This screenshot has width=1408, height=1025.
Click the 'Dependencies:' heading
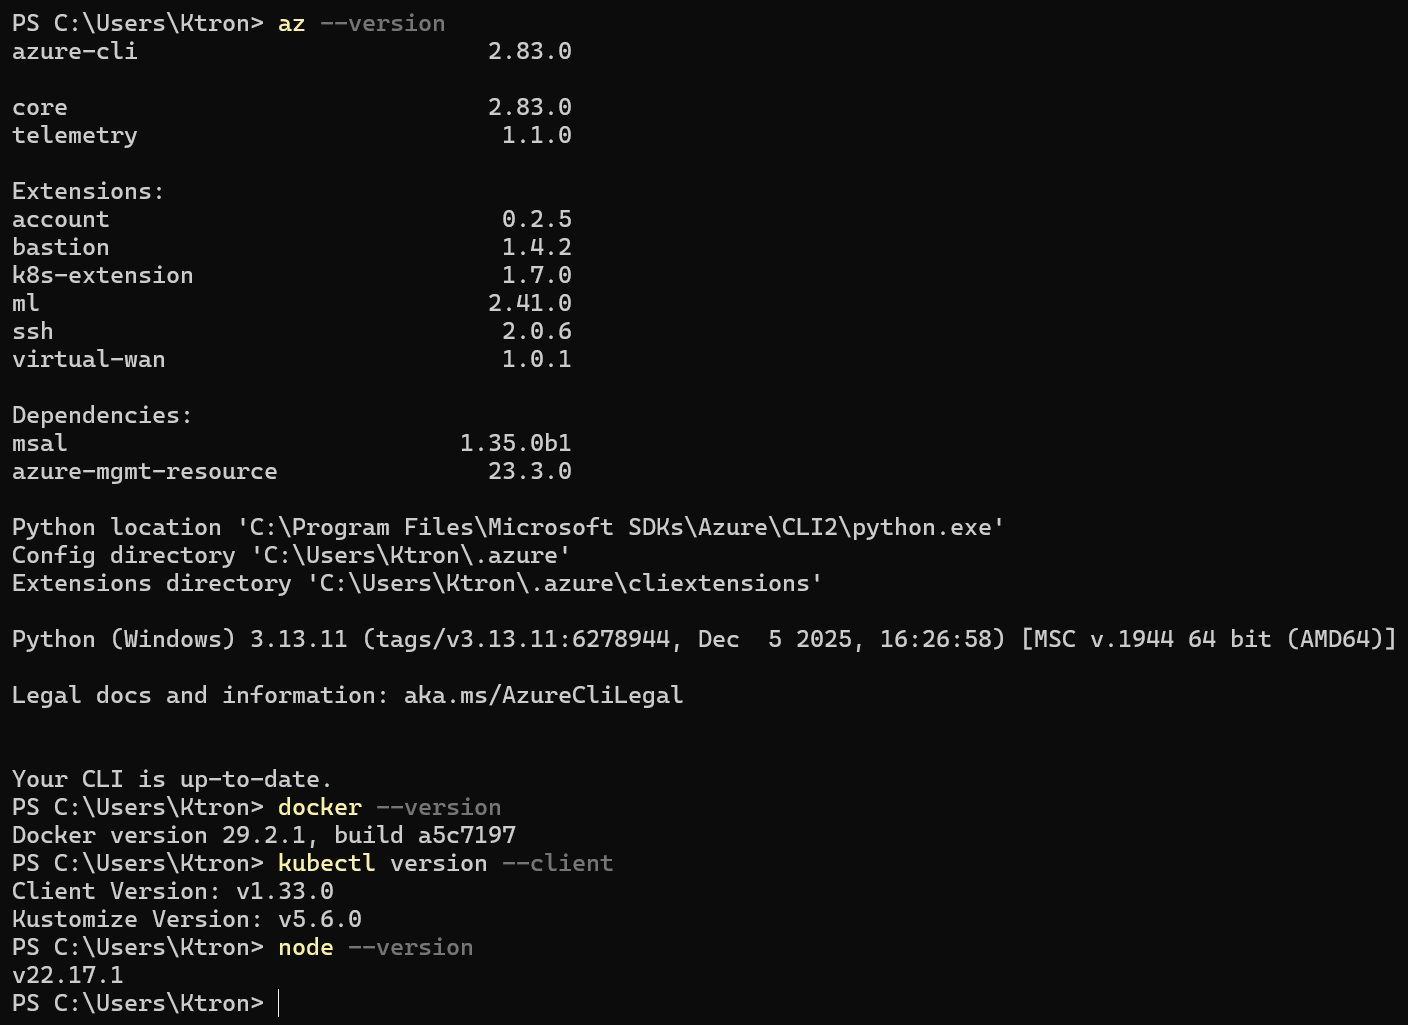point(102,415)
